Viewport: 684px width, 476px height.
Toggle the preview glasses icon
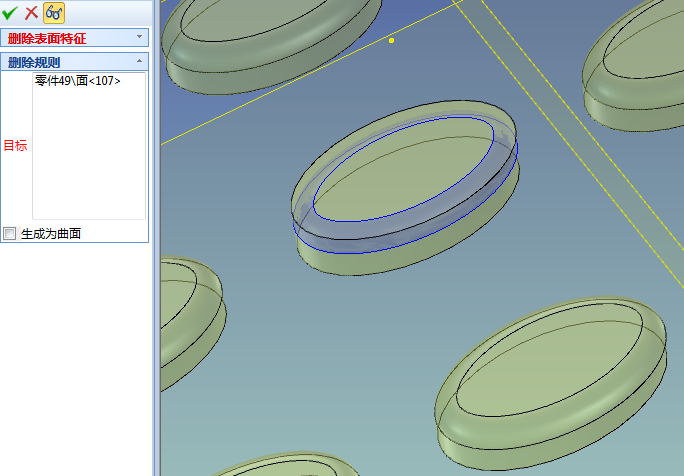coord(54,13)
